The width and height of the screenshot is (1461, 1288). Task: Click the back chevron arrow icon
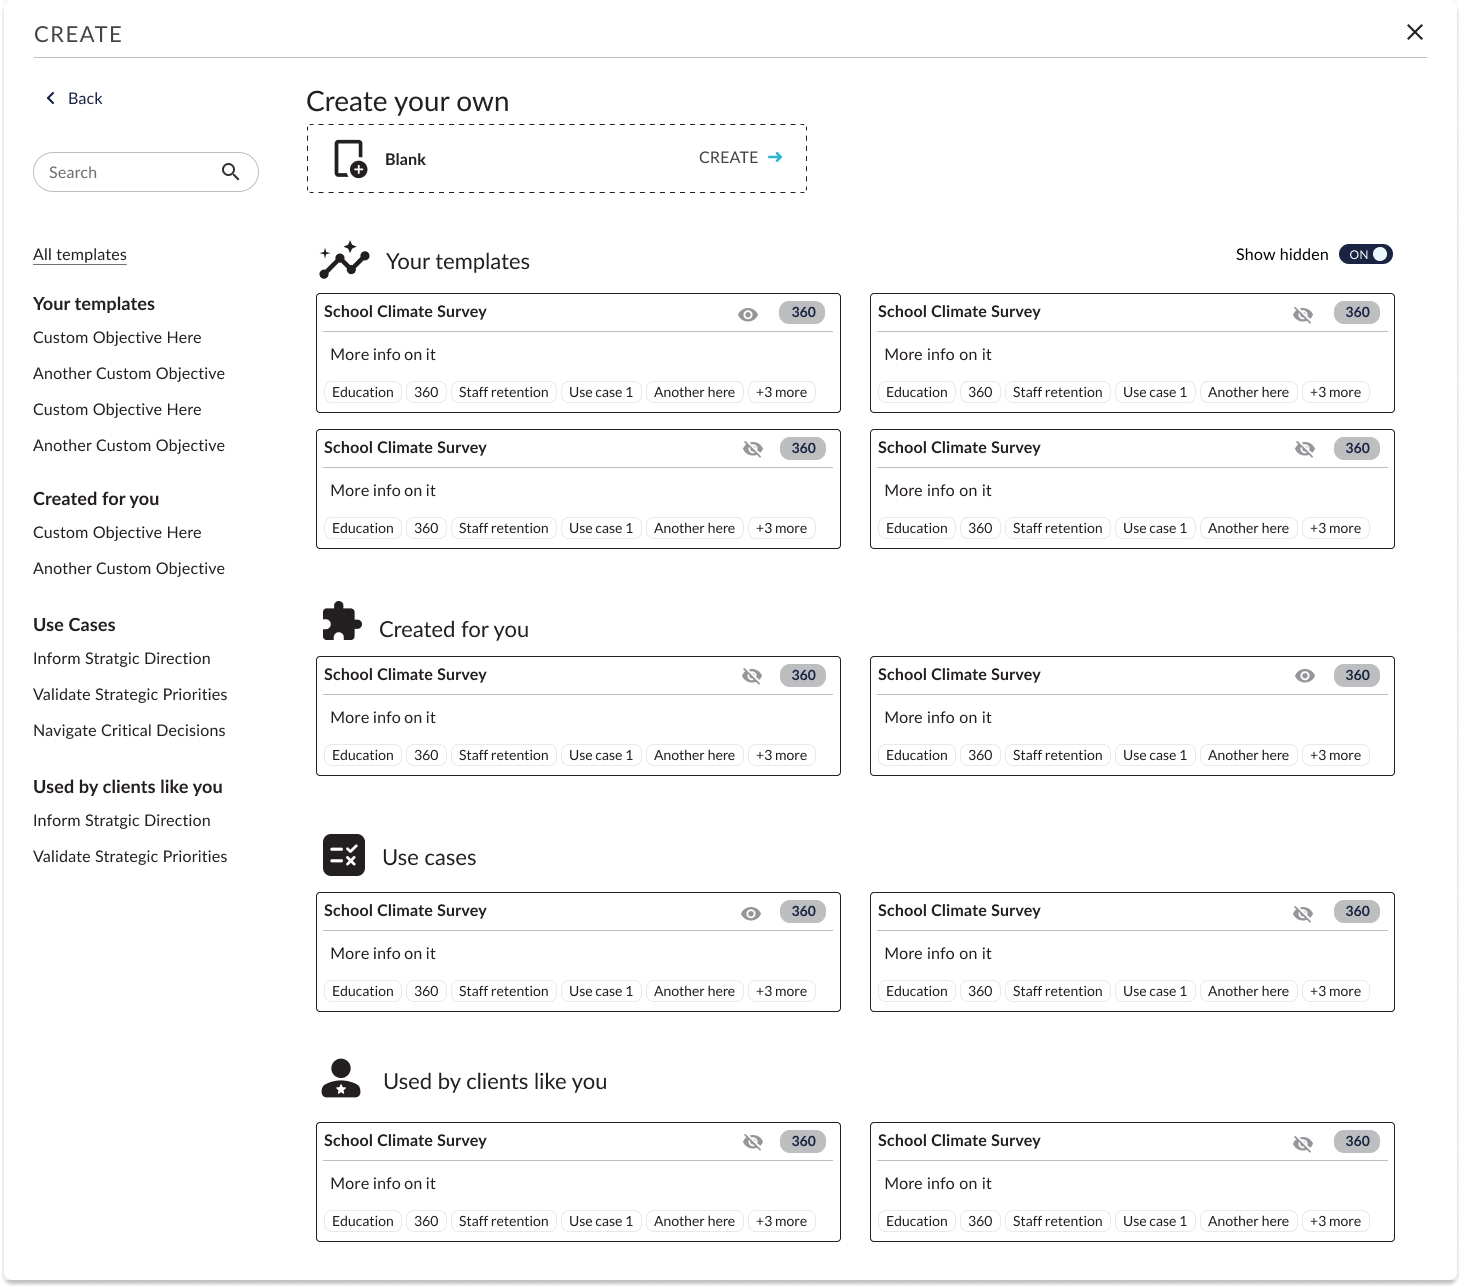pyautogui.click(x=51, y=98)
